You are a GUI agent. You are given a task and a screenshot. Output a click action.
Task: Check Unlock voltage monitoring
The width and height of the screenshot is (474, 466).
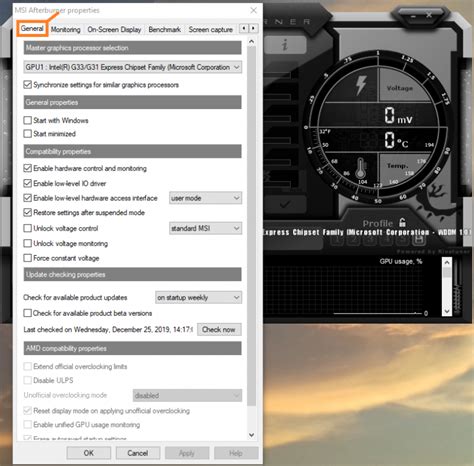click(28, 243)
